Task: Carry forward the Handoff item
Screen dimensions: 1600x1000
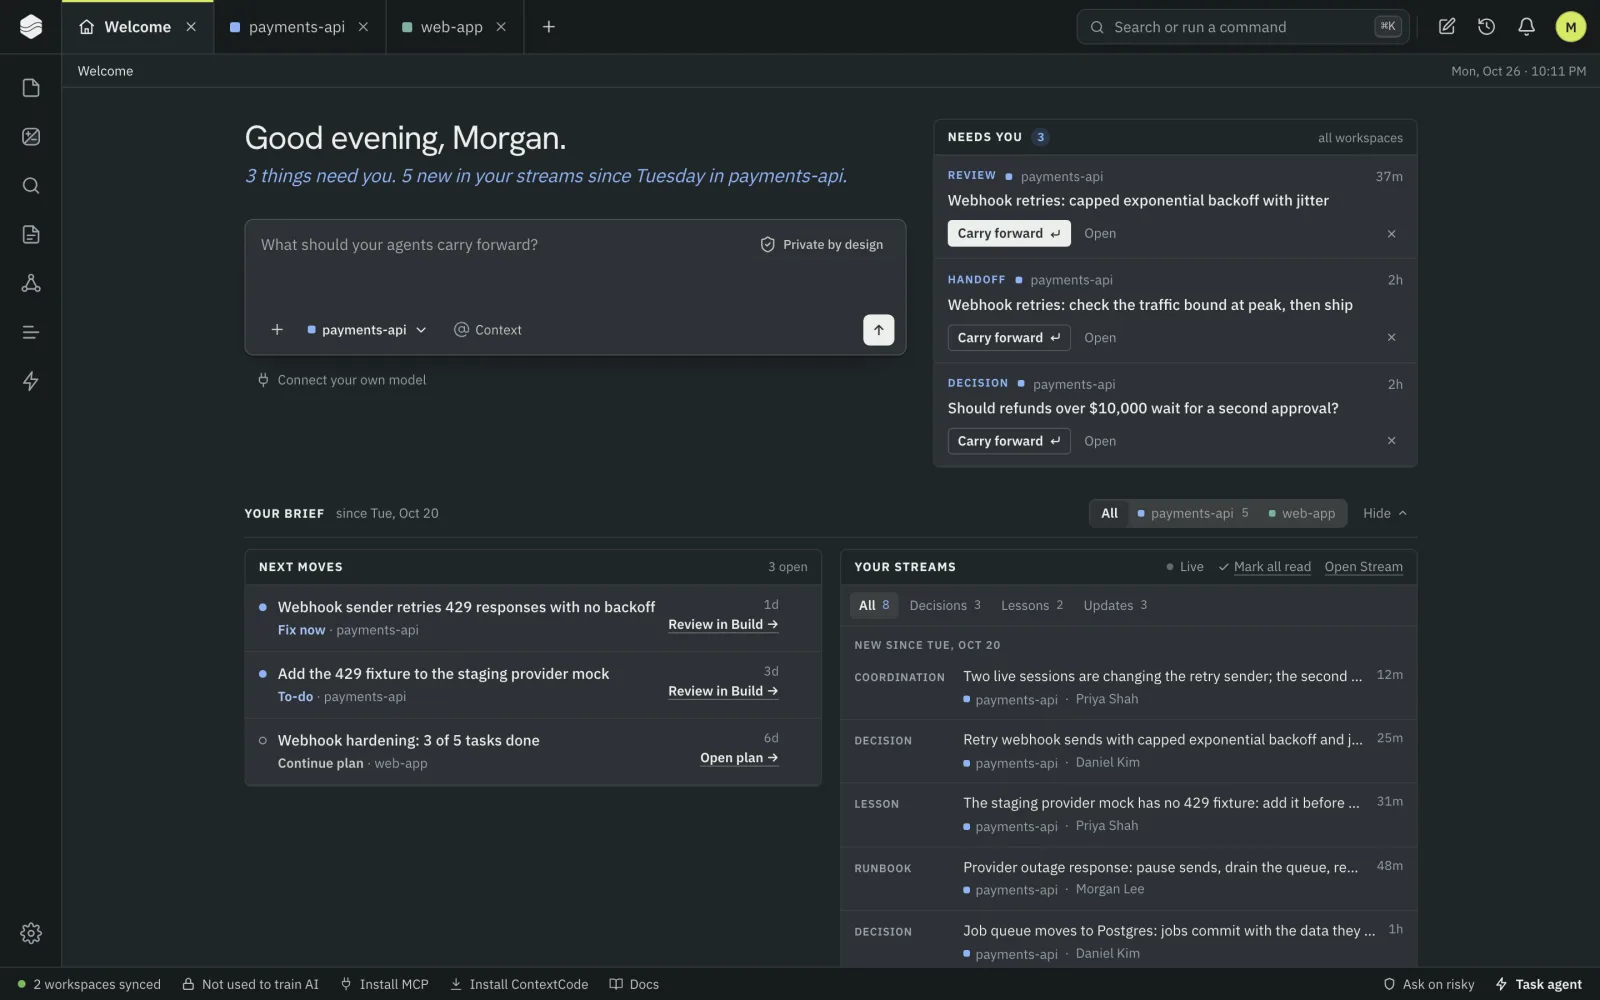Action: tap(1009, 338)
